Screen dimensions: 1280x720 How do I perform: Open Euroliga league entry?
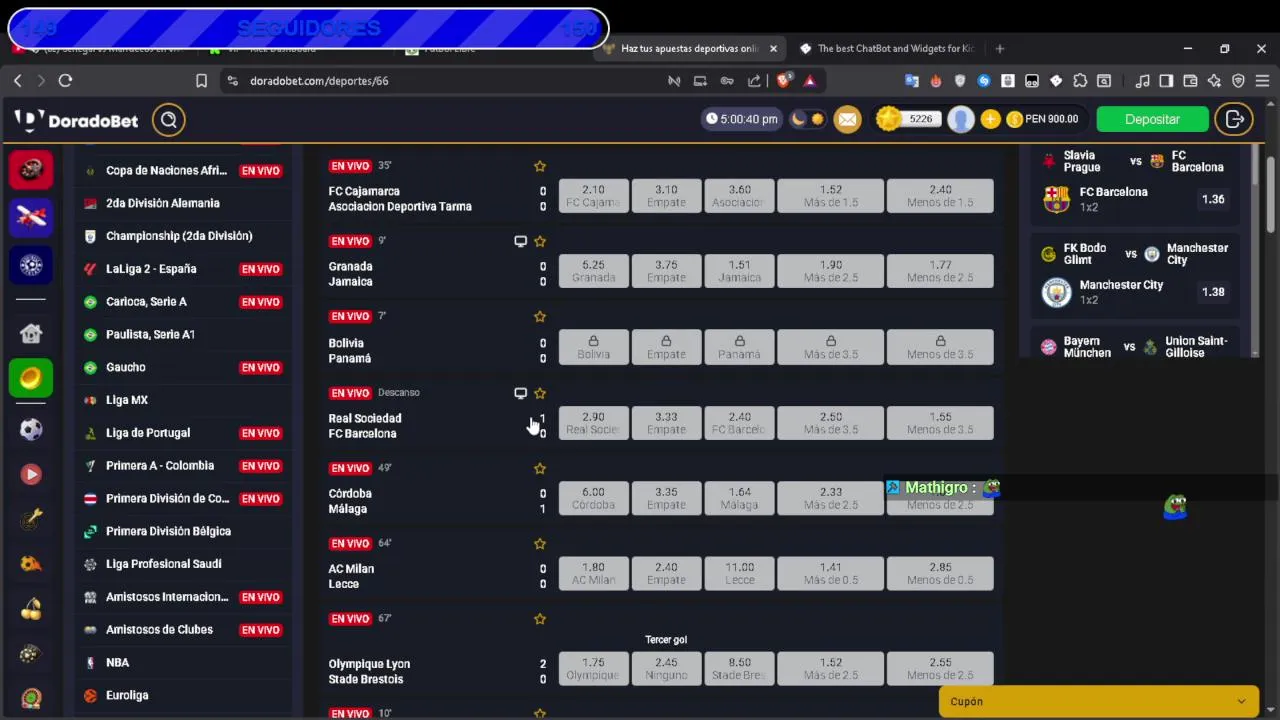point(182,695)
